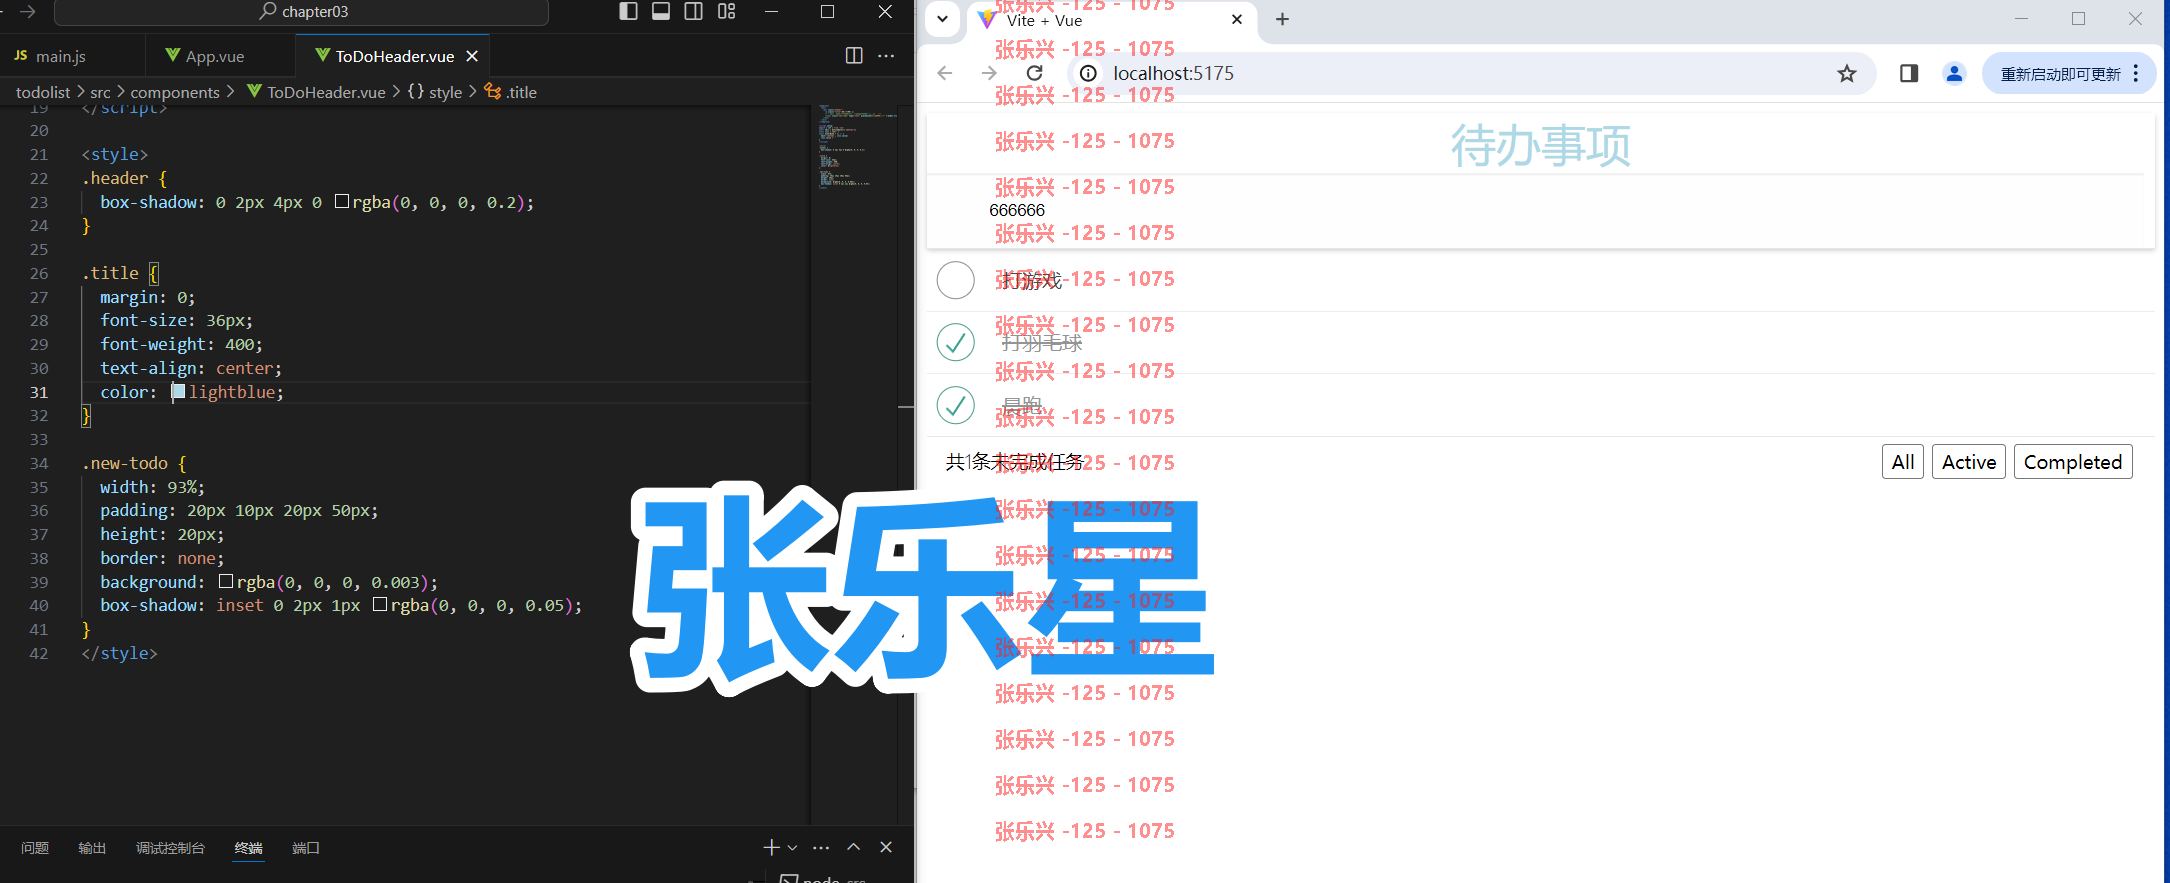Click the ToDoHeader.vue breadcrumb

(316, 92)
